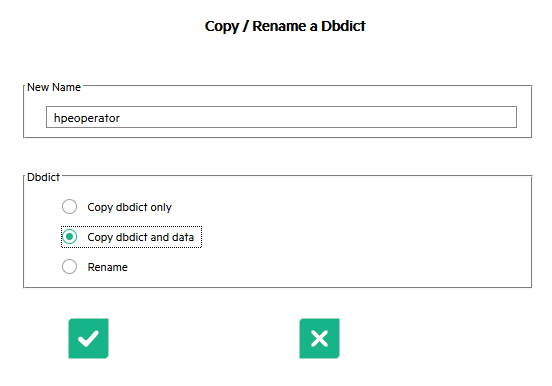Choose the Copy dbdict and data radio

69,237
